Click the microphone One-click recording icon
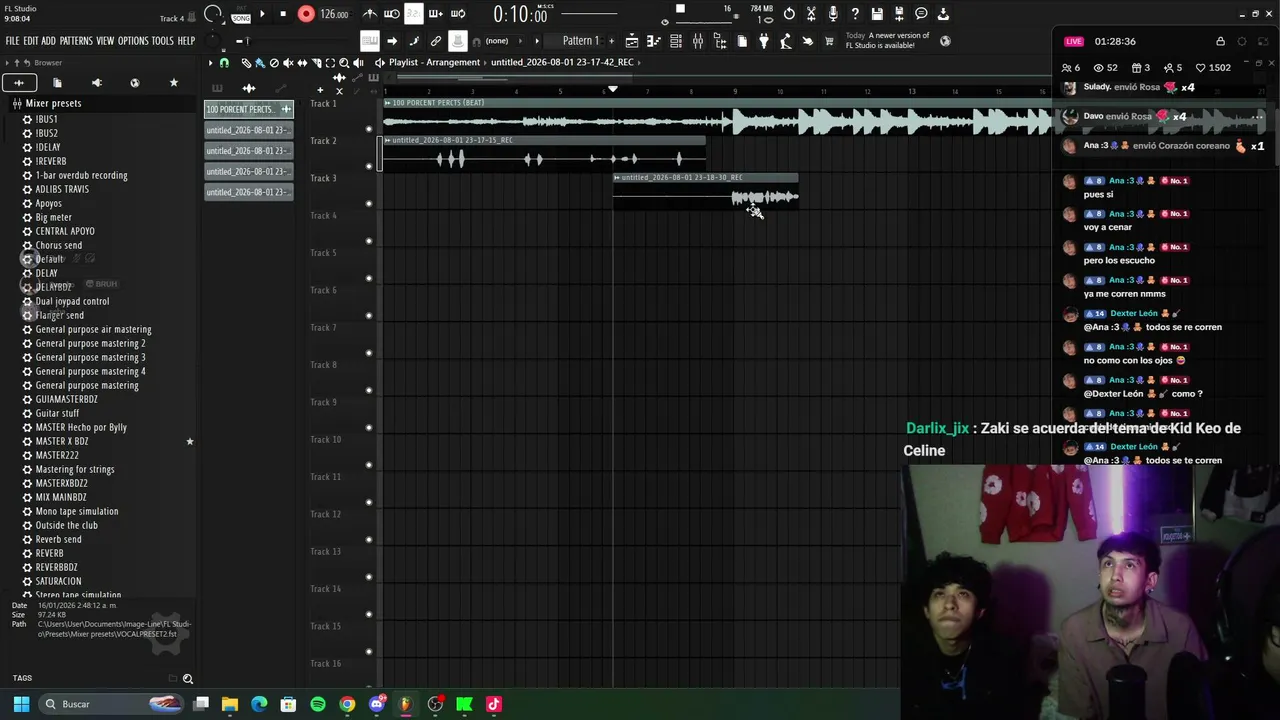Image resolution: width=1280 pixels, height=720 pixels. [x=833, y=14]
